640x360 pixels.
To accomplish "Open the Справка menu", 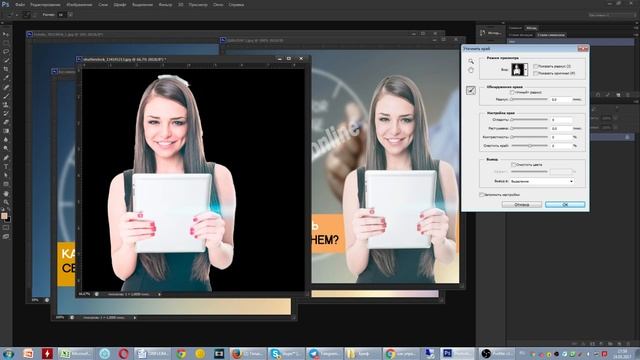I will click(236, 5).
